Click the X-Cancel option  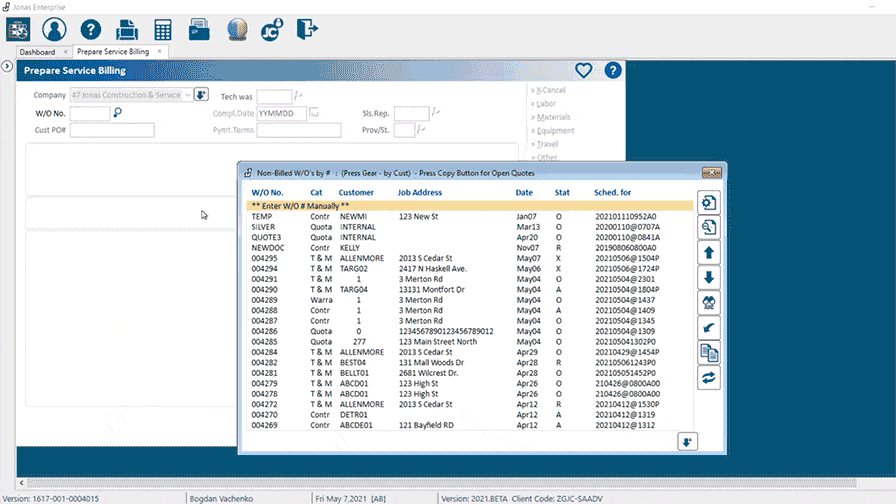coord(551,90)
